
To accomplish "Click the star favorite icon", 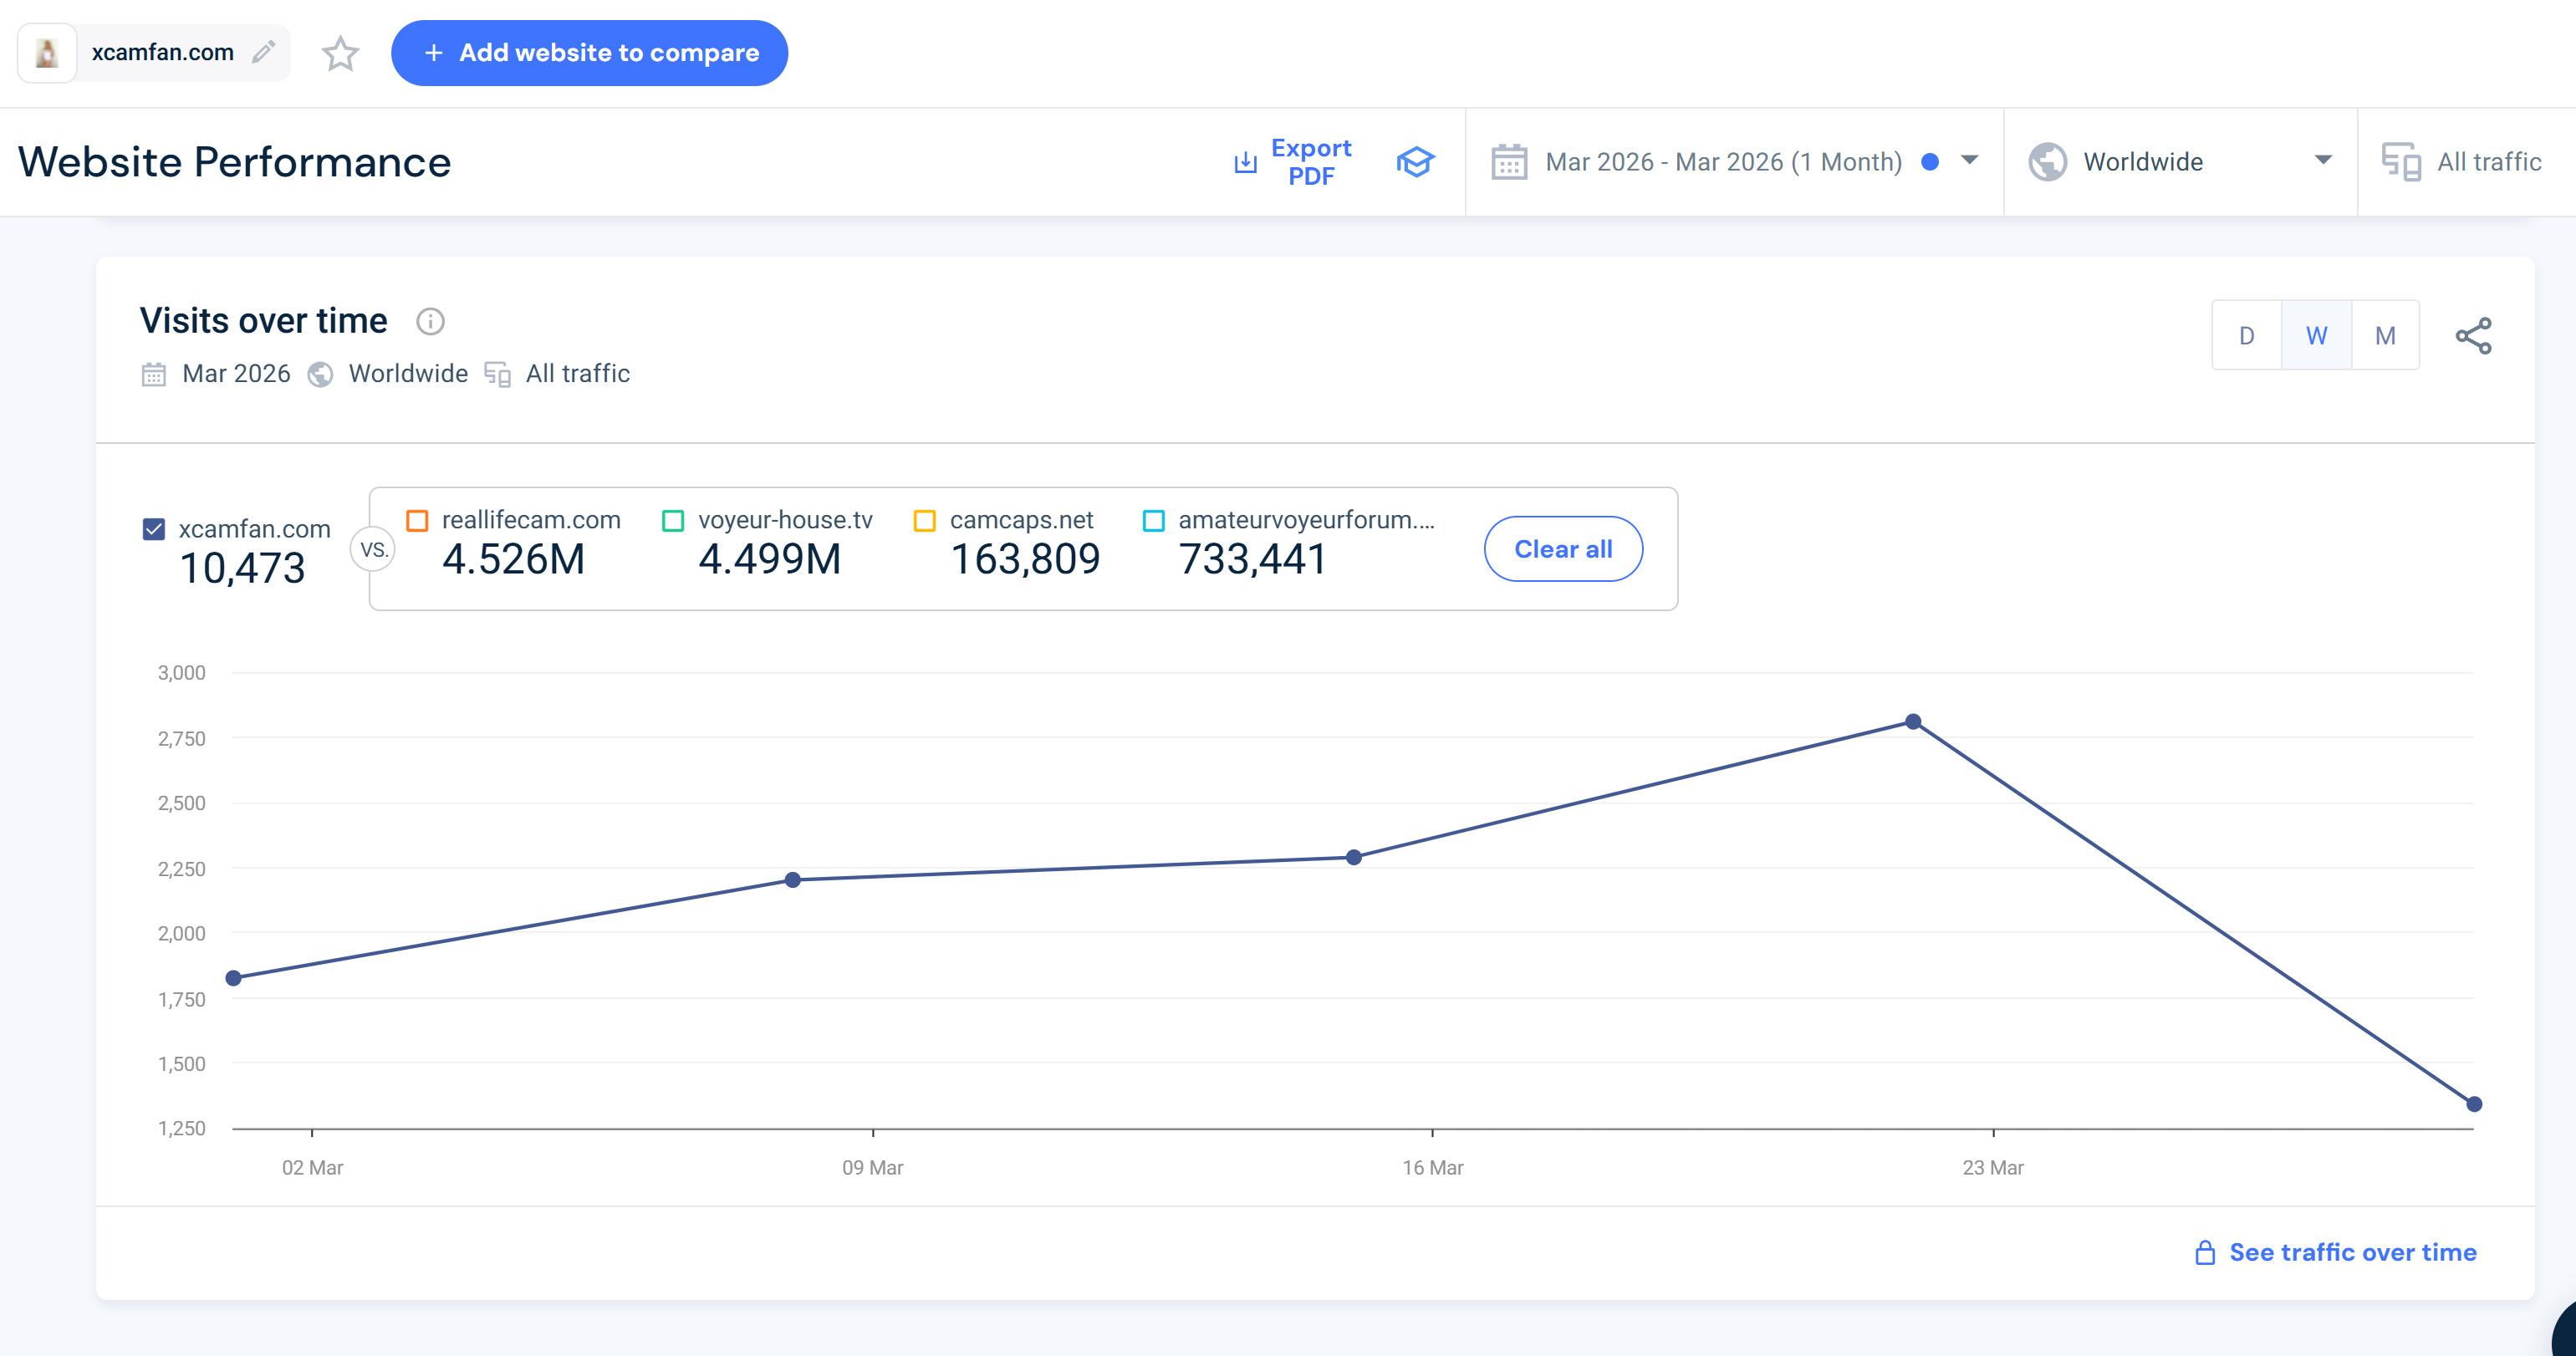I will [x=340, y=53].
